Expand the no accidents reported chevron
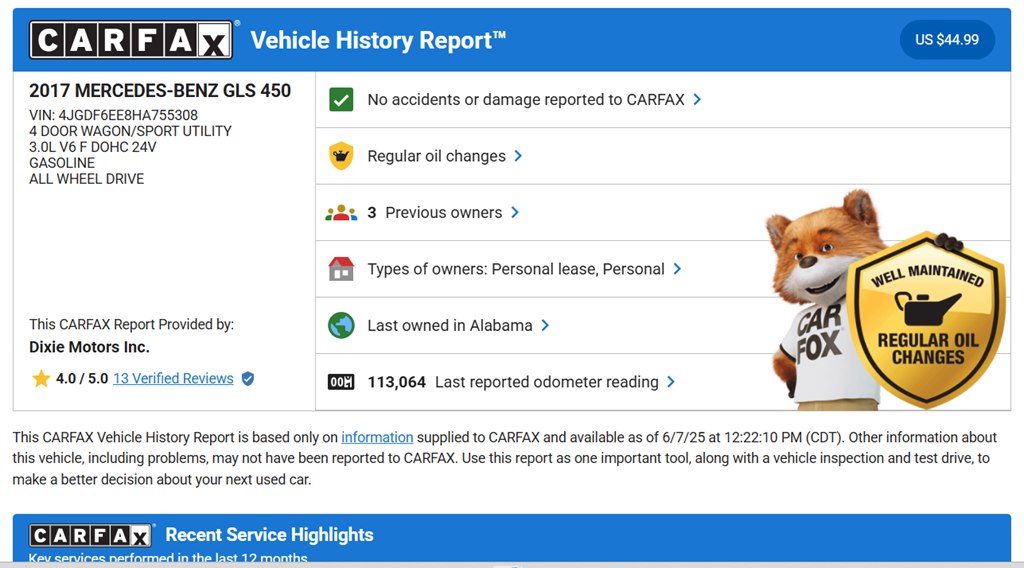 tap(697, 99)
